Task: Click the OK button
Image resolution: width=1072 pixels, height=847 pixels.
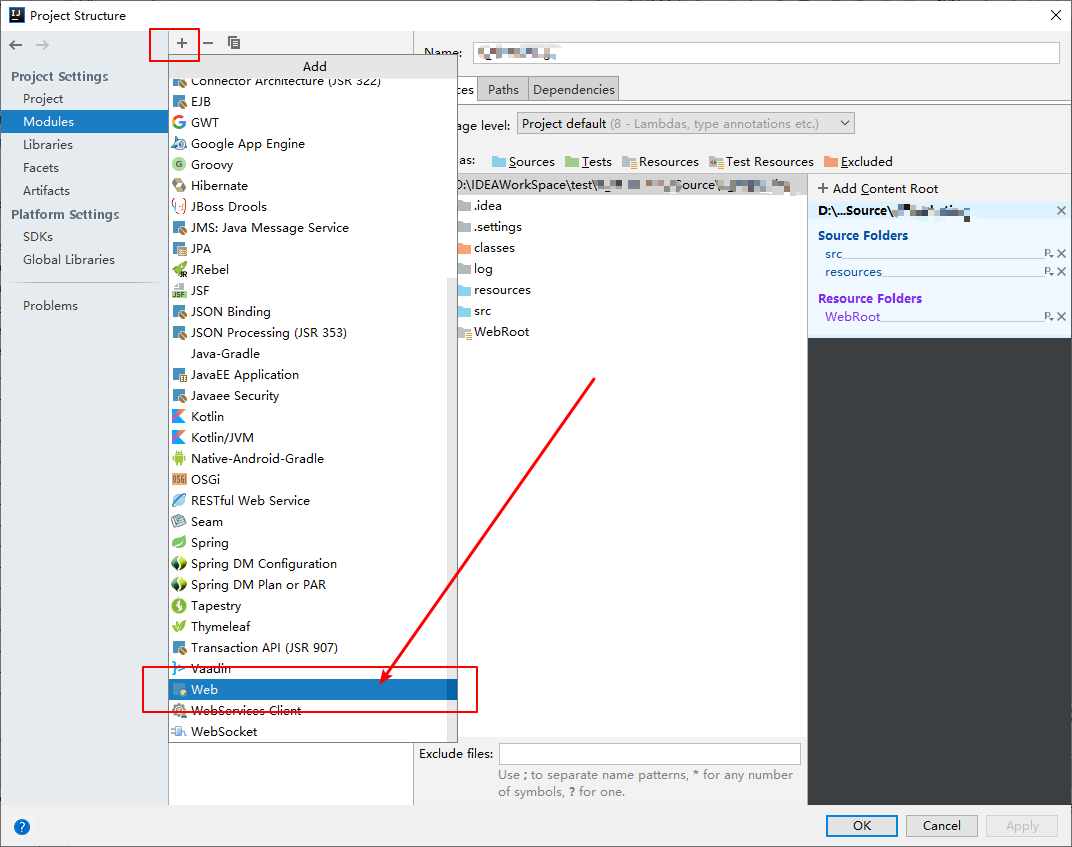Action: tap(861, 826)
